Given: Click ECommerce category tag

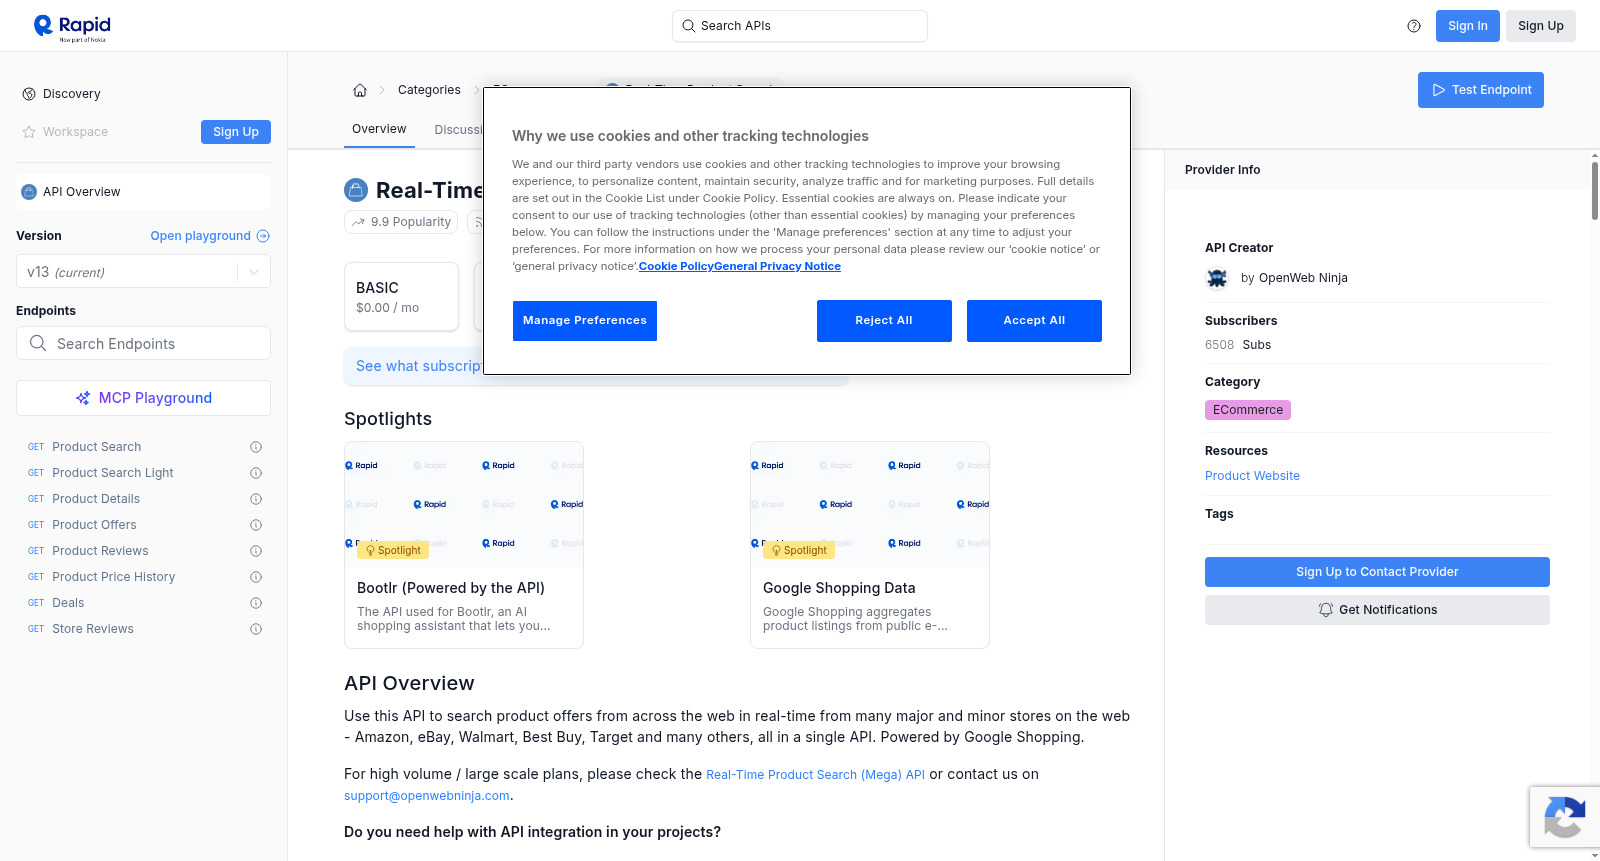Looking at the screenshot, I should pyautogui.click(x=1248, y=410).
